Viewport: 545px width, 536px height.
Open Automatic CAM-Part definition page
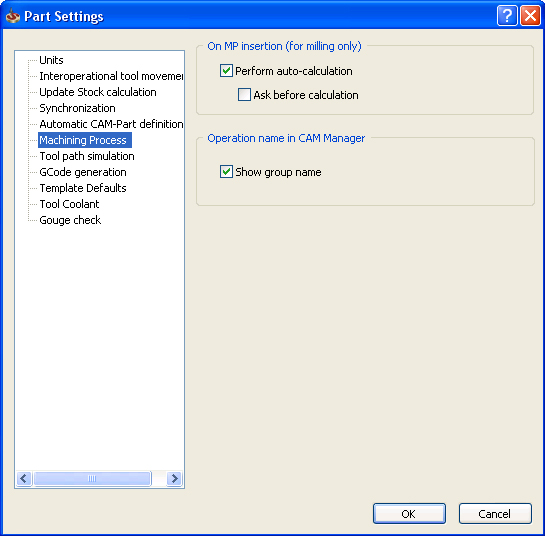pyautogui.click(x=111, y=124)
